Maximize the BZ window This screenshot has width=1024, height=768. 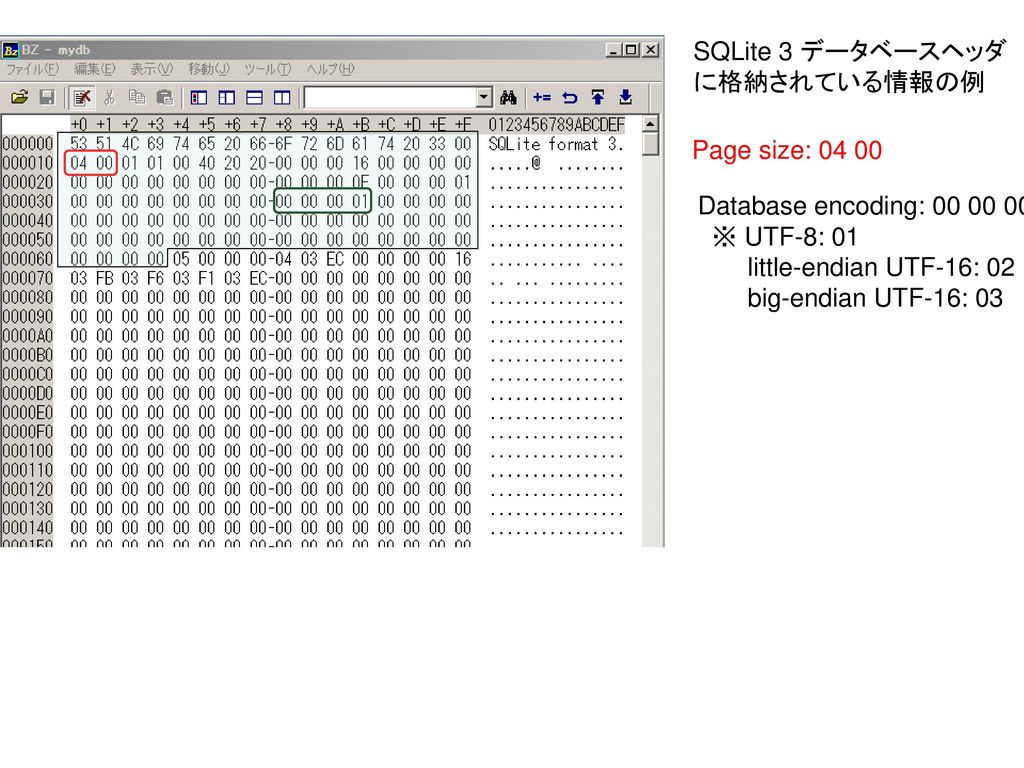tap(631, 50)
